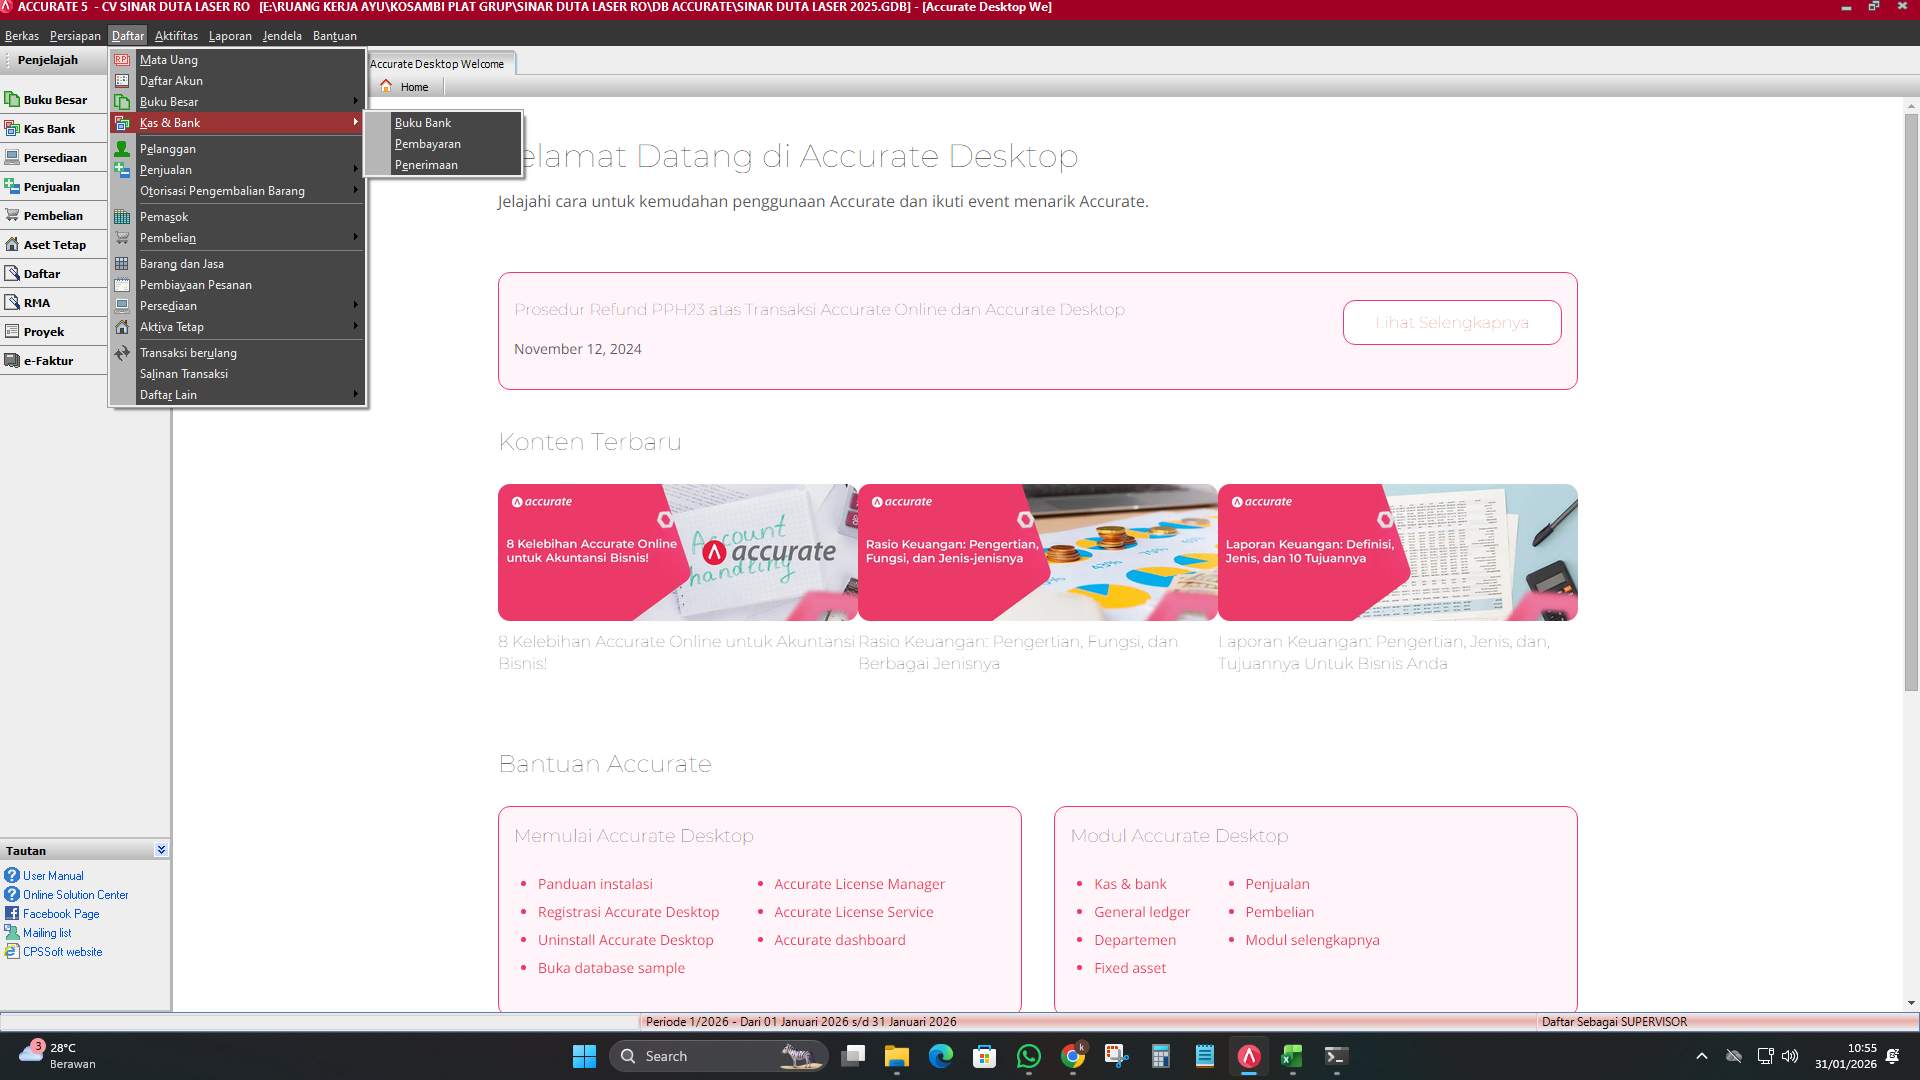This screenshot has width=1920, height=1080.
Task: Select the RMA module icon
Action: [x=36, y=301]
